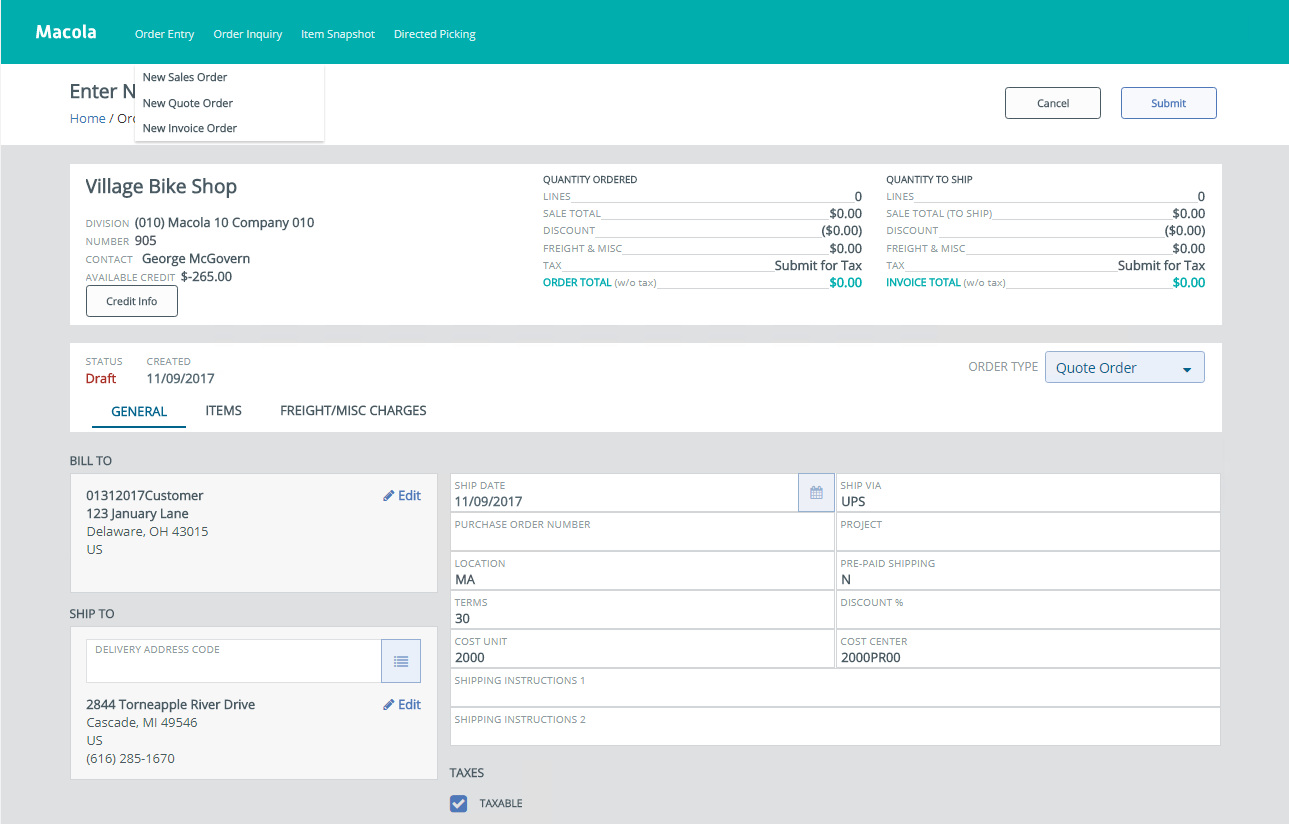Cancel the new order
1289x824 pixels.
tap(1053, 103)
